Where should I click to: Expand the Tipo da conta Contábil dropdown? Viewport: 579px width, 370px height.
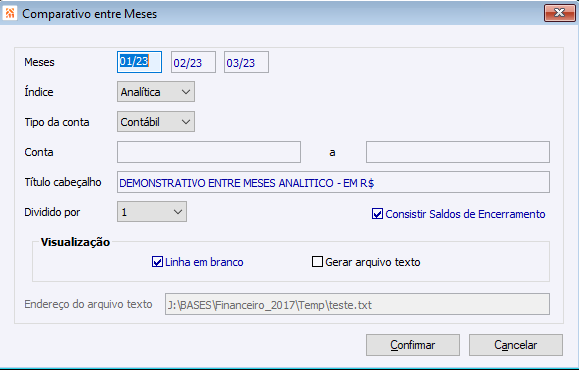tap(156, 122)
